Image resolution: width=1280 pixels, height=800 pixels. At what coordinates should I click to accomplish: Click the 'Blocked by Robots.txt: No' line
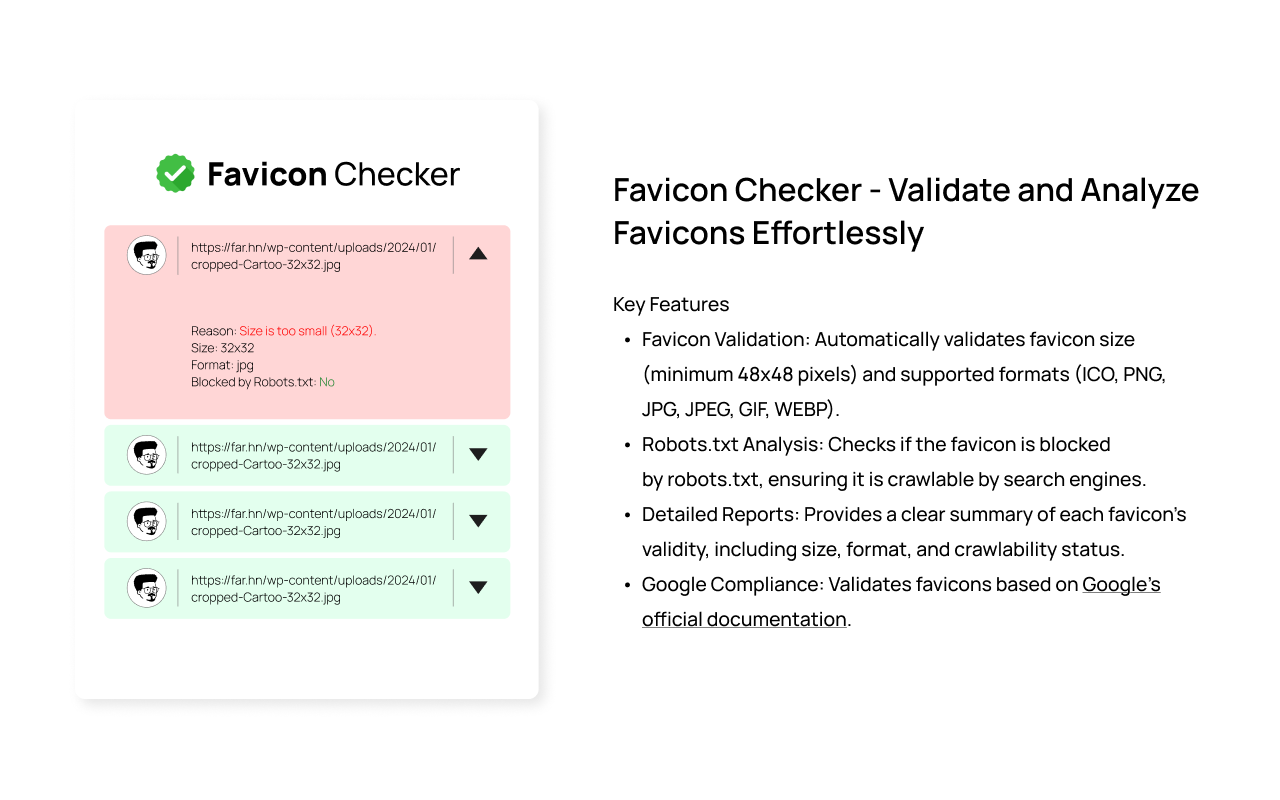[263, 382]
